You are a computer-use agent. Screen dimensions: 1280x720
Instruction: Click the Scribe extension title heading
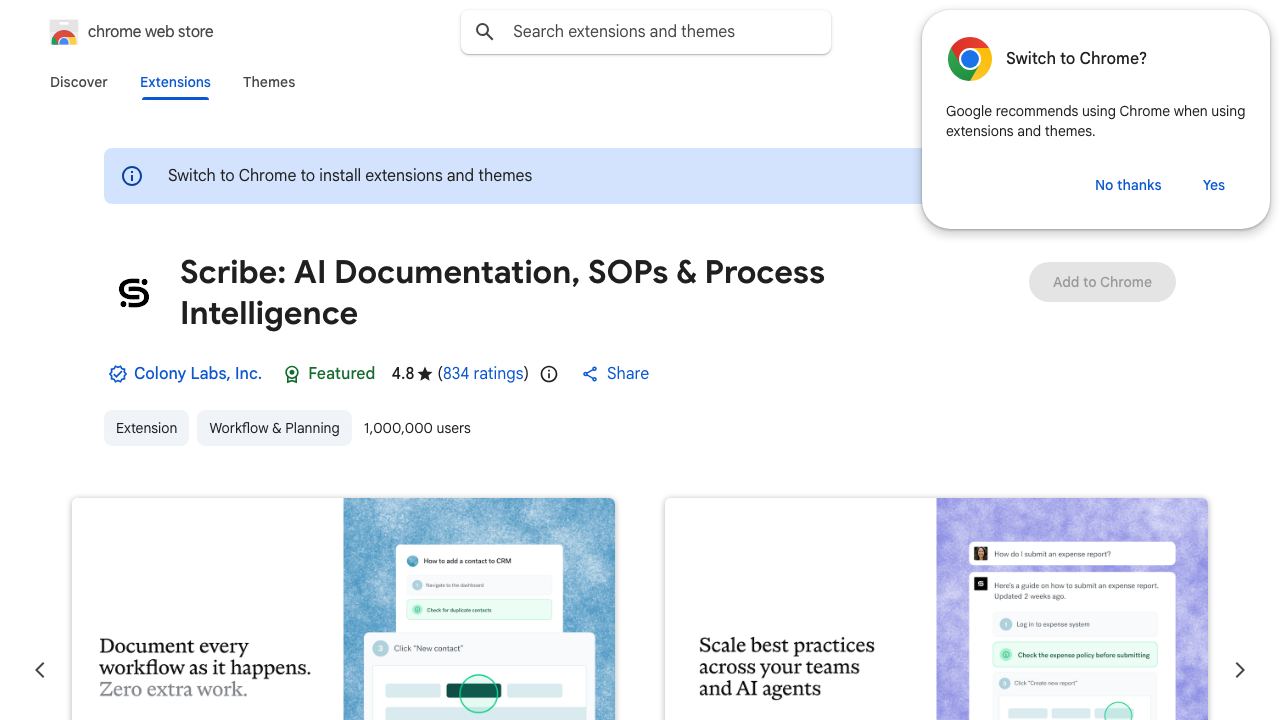point(503,293)
